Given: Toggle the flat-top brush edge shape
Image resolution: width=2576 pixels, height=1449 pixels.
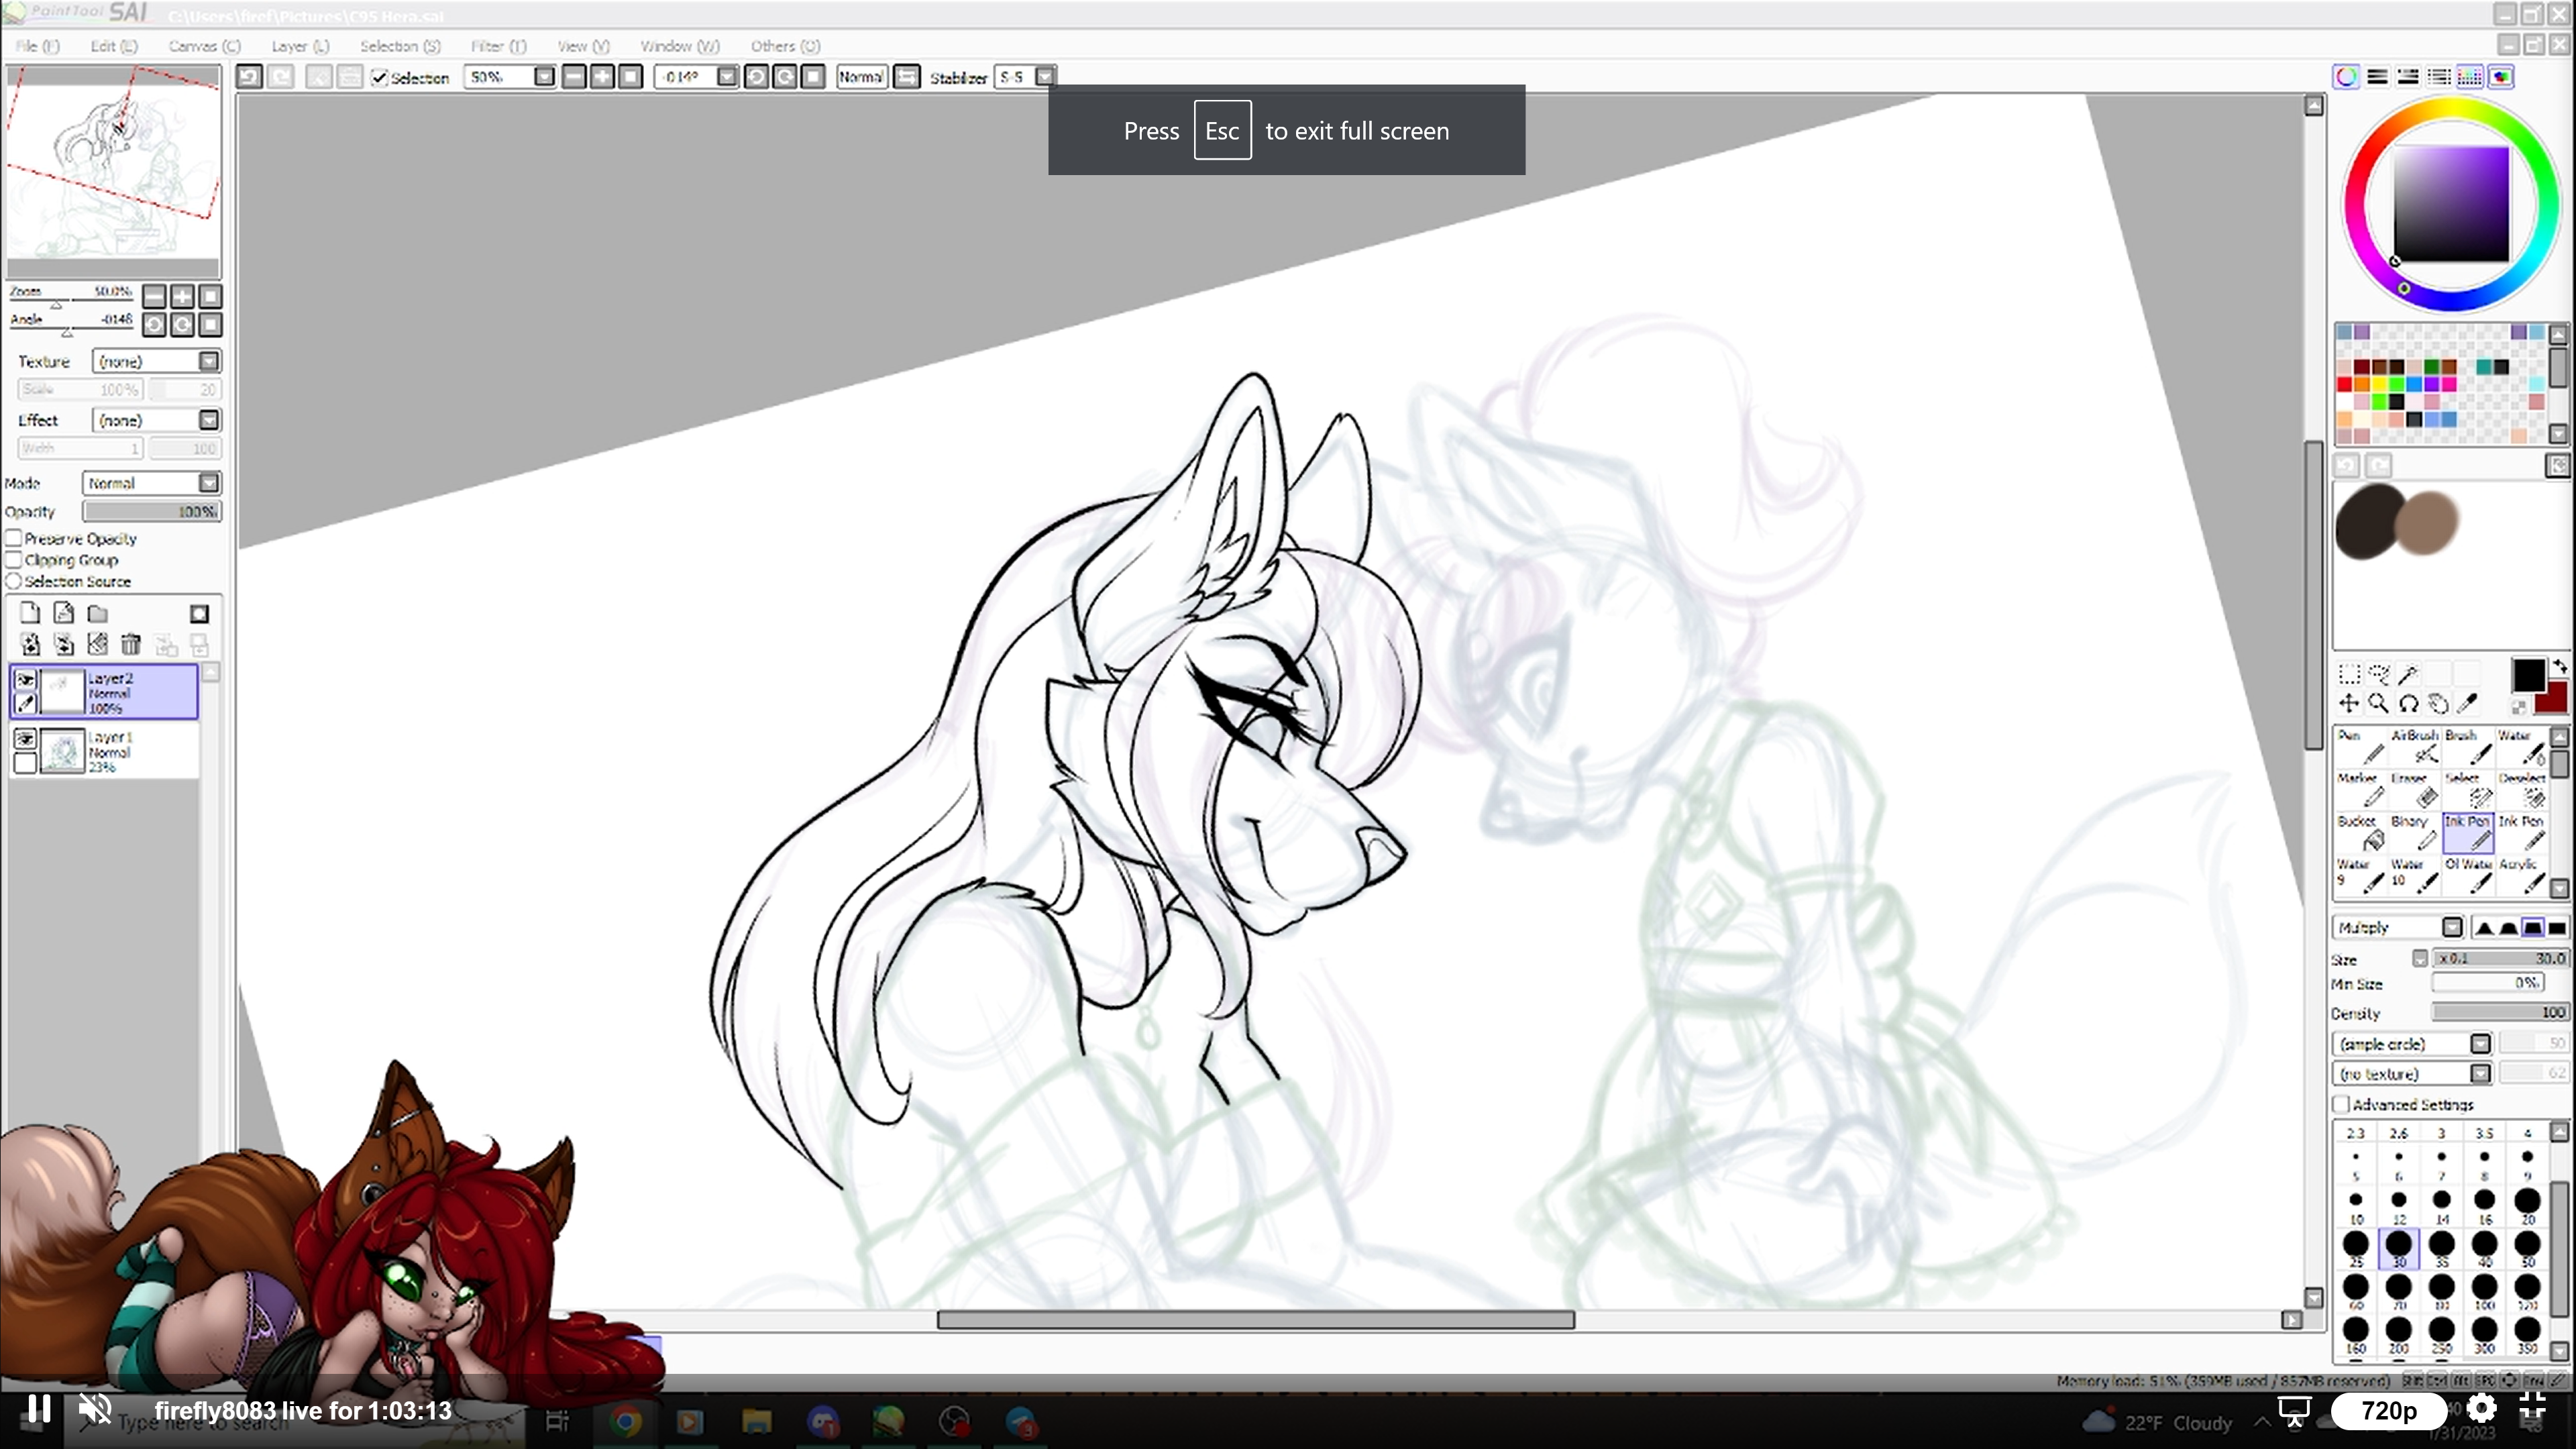Looking at the screenshot, I should pos(2532,928).
